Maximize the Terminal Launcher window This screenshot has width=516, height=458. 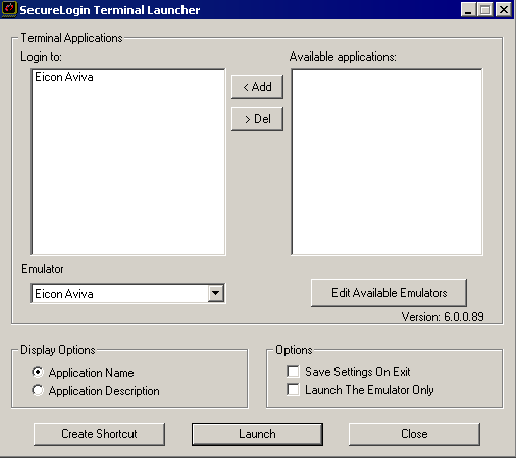[485, 9]
